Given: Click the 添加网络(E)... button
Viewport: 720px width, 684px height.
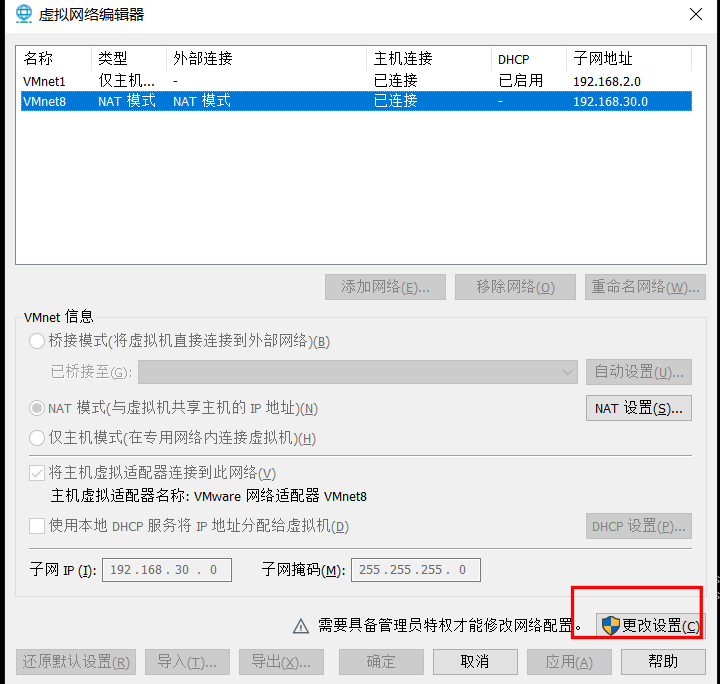Looking at the screenshot, I should coord(385,287).
